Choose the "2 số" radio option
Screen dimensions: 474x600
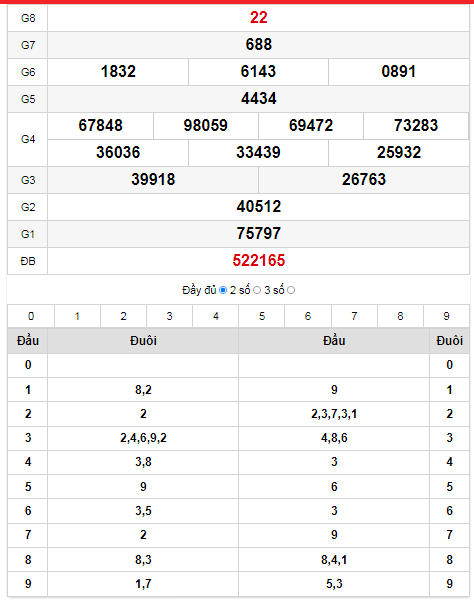tap(257, 290)
